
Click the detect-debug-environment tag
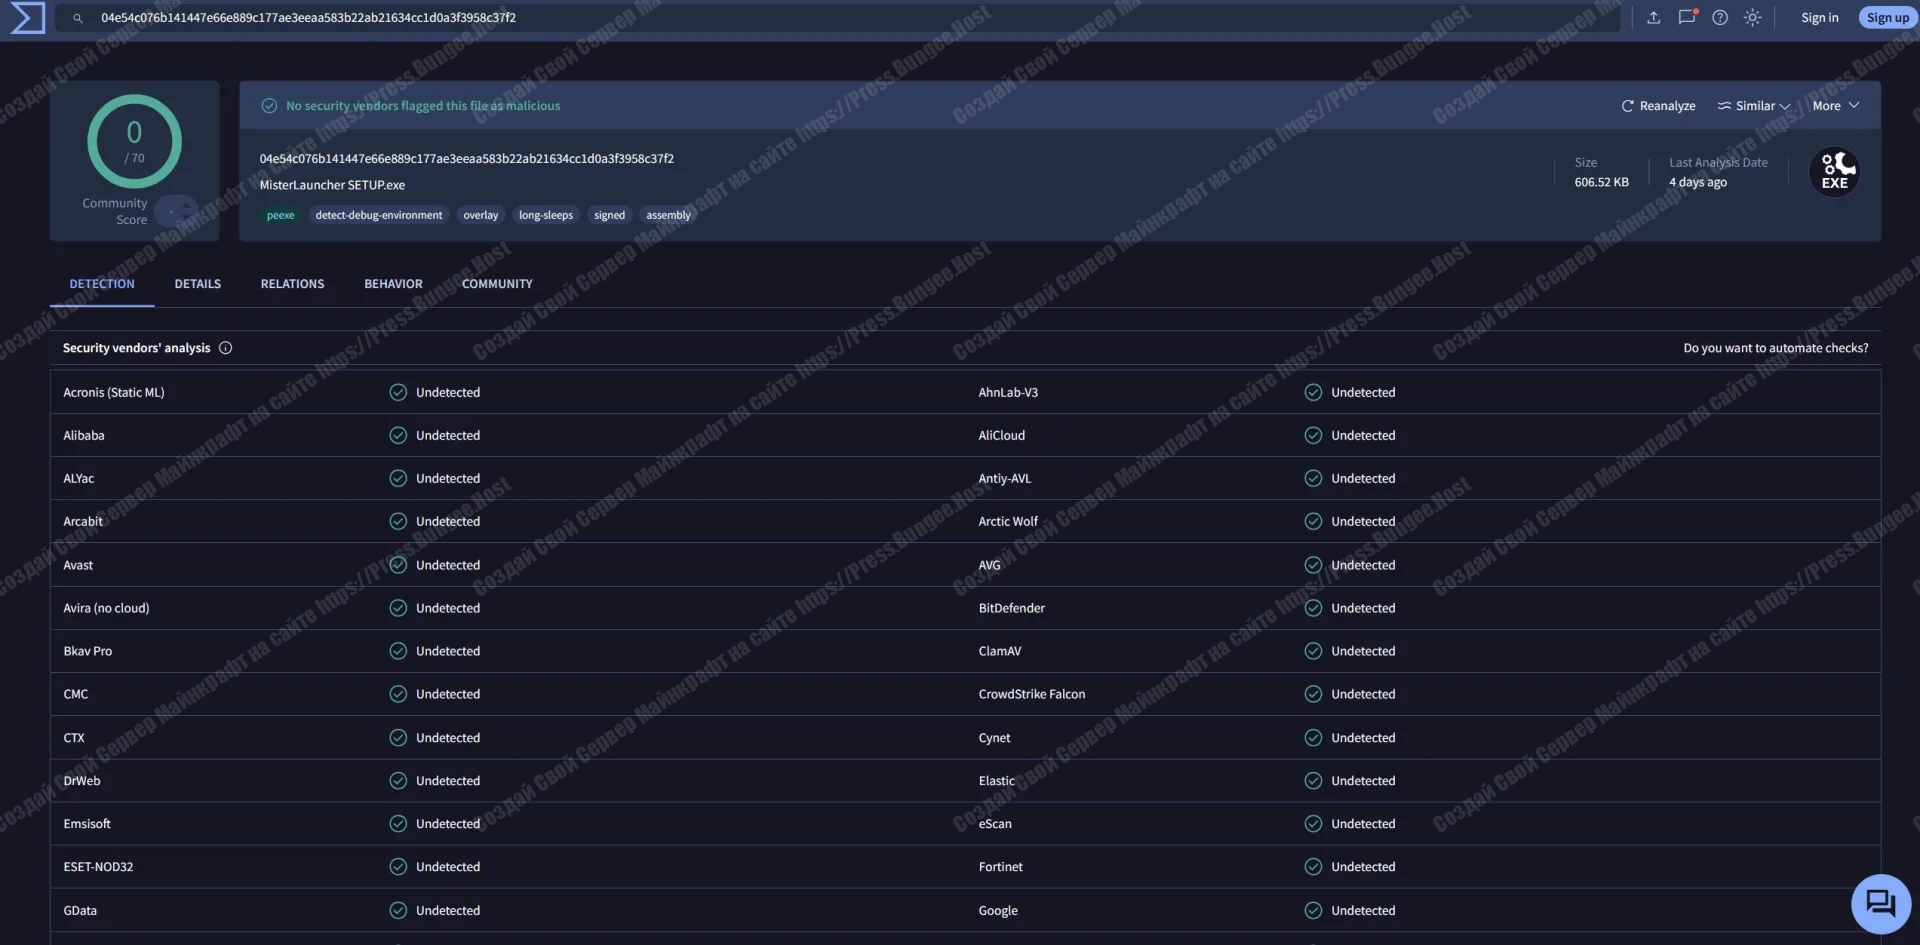(379, 215)
